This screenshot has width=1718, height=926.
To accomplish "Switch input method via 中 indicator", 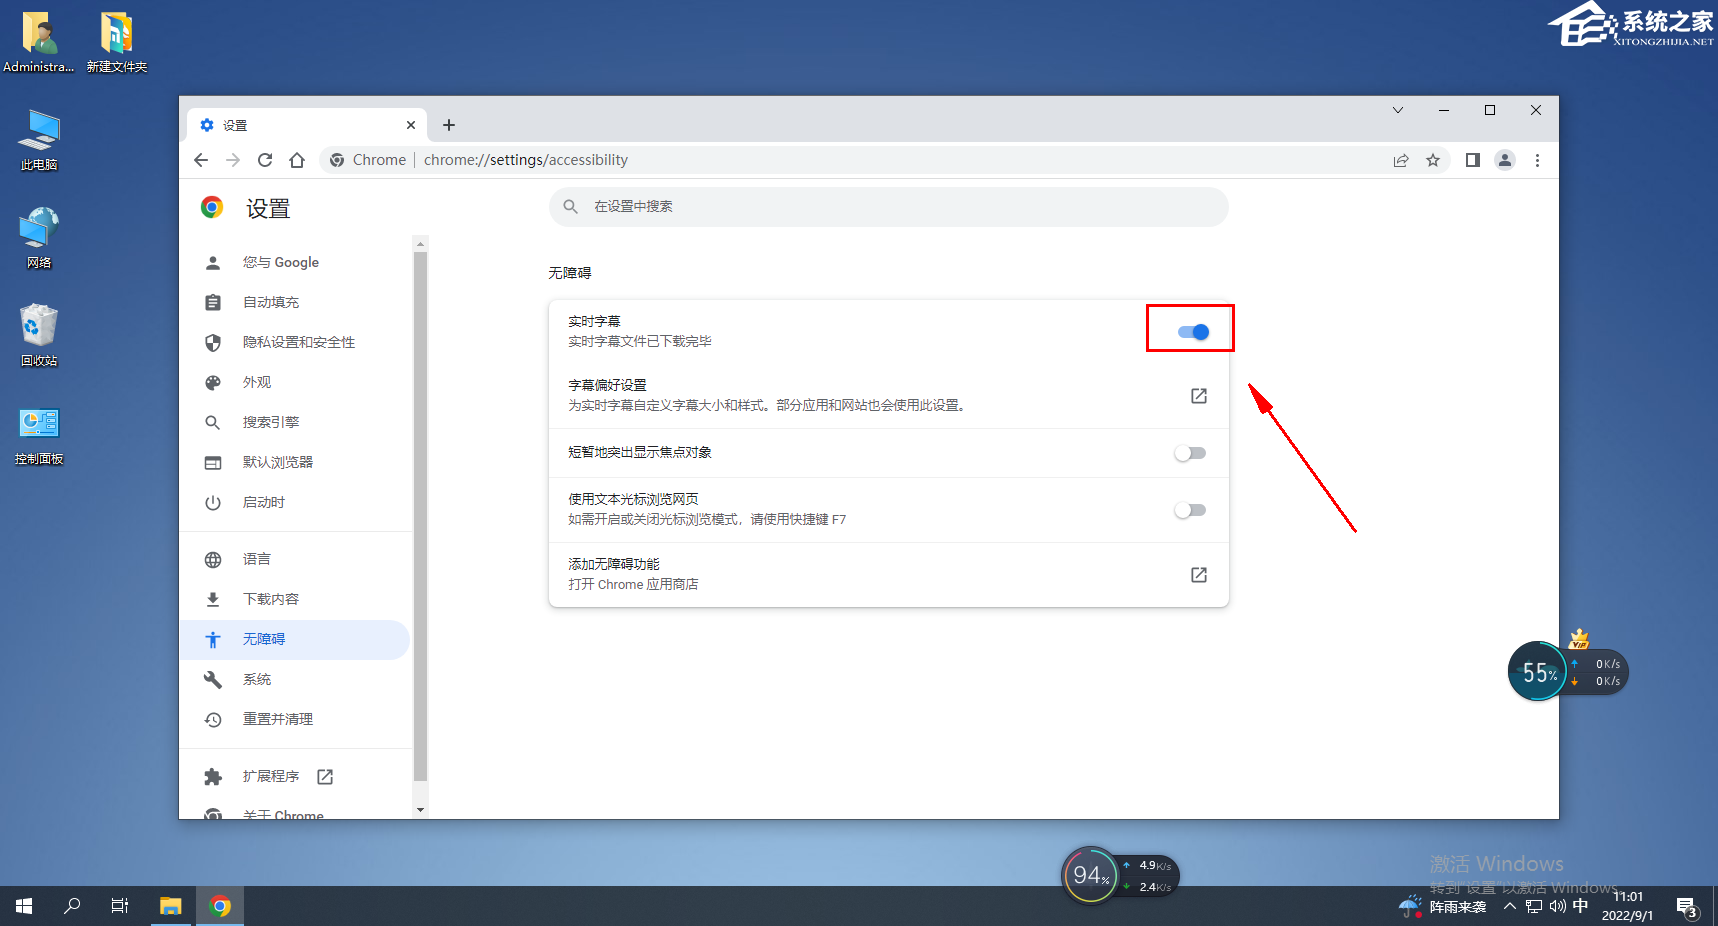I will pos(1580,906).
